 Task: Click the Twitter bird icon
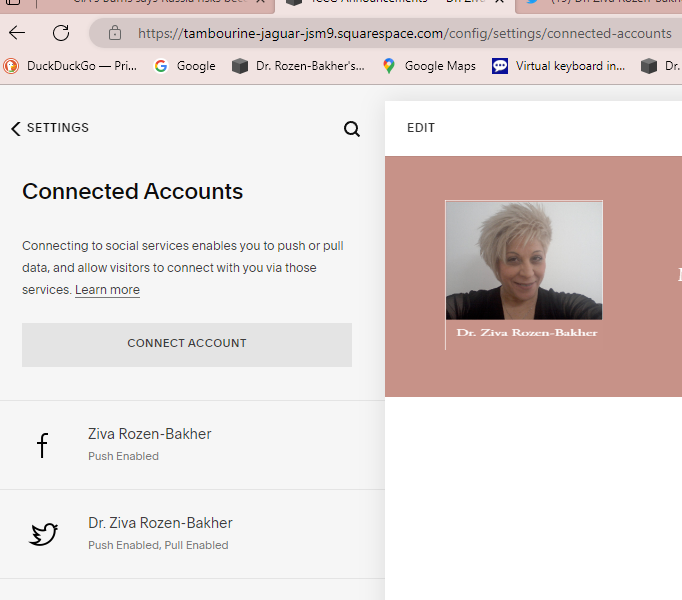(x=43, y=534)
